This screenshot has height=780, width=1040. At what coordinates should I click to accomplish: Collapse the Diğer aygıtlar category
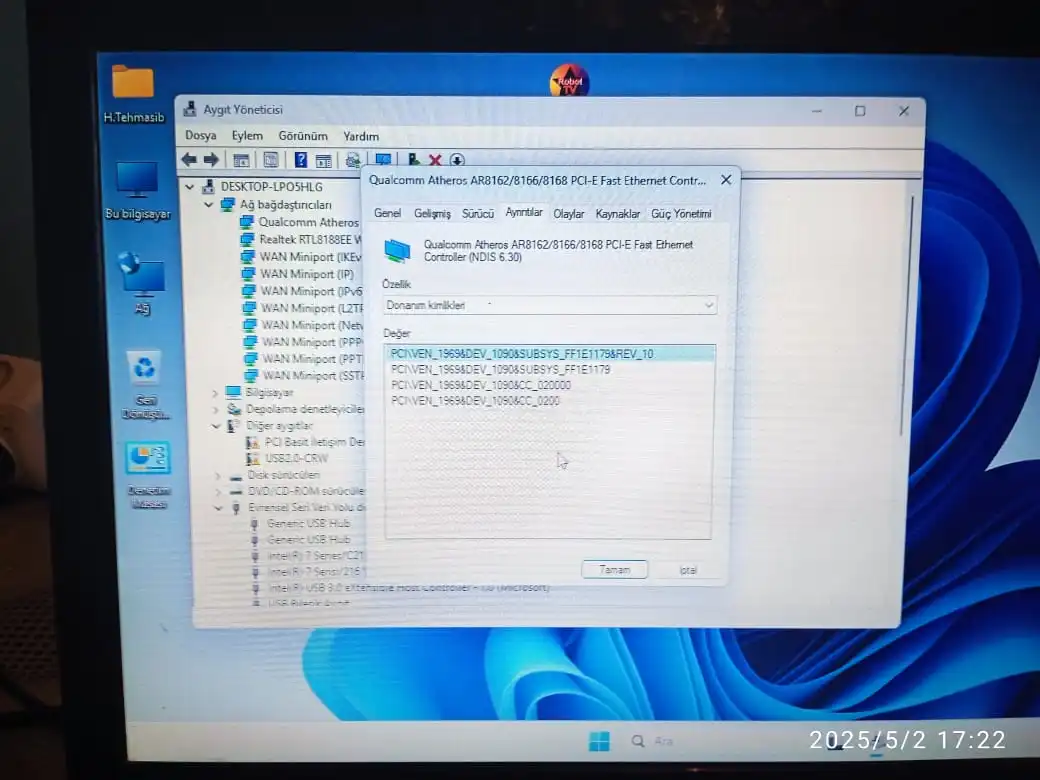216,426
